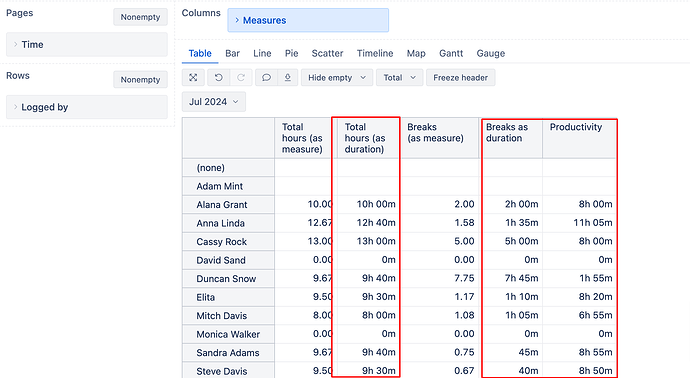The image size is (690, 378).
Task: Select the Cassy Rock row header
Action: [x=228, y=242]
